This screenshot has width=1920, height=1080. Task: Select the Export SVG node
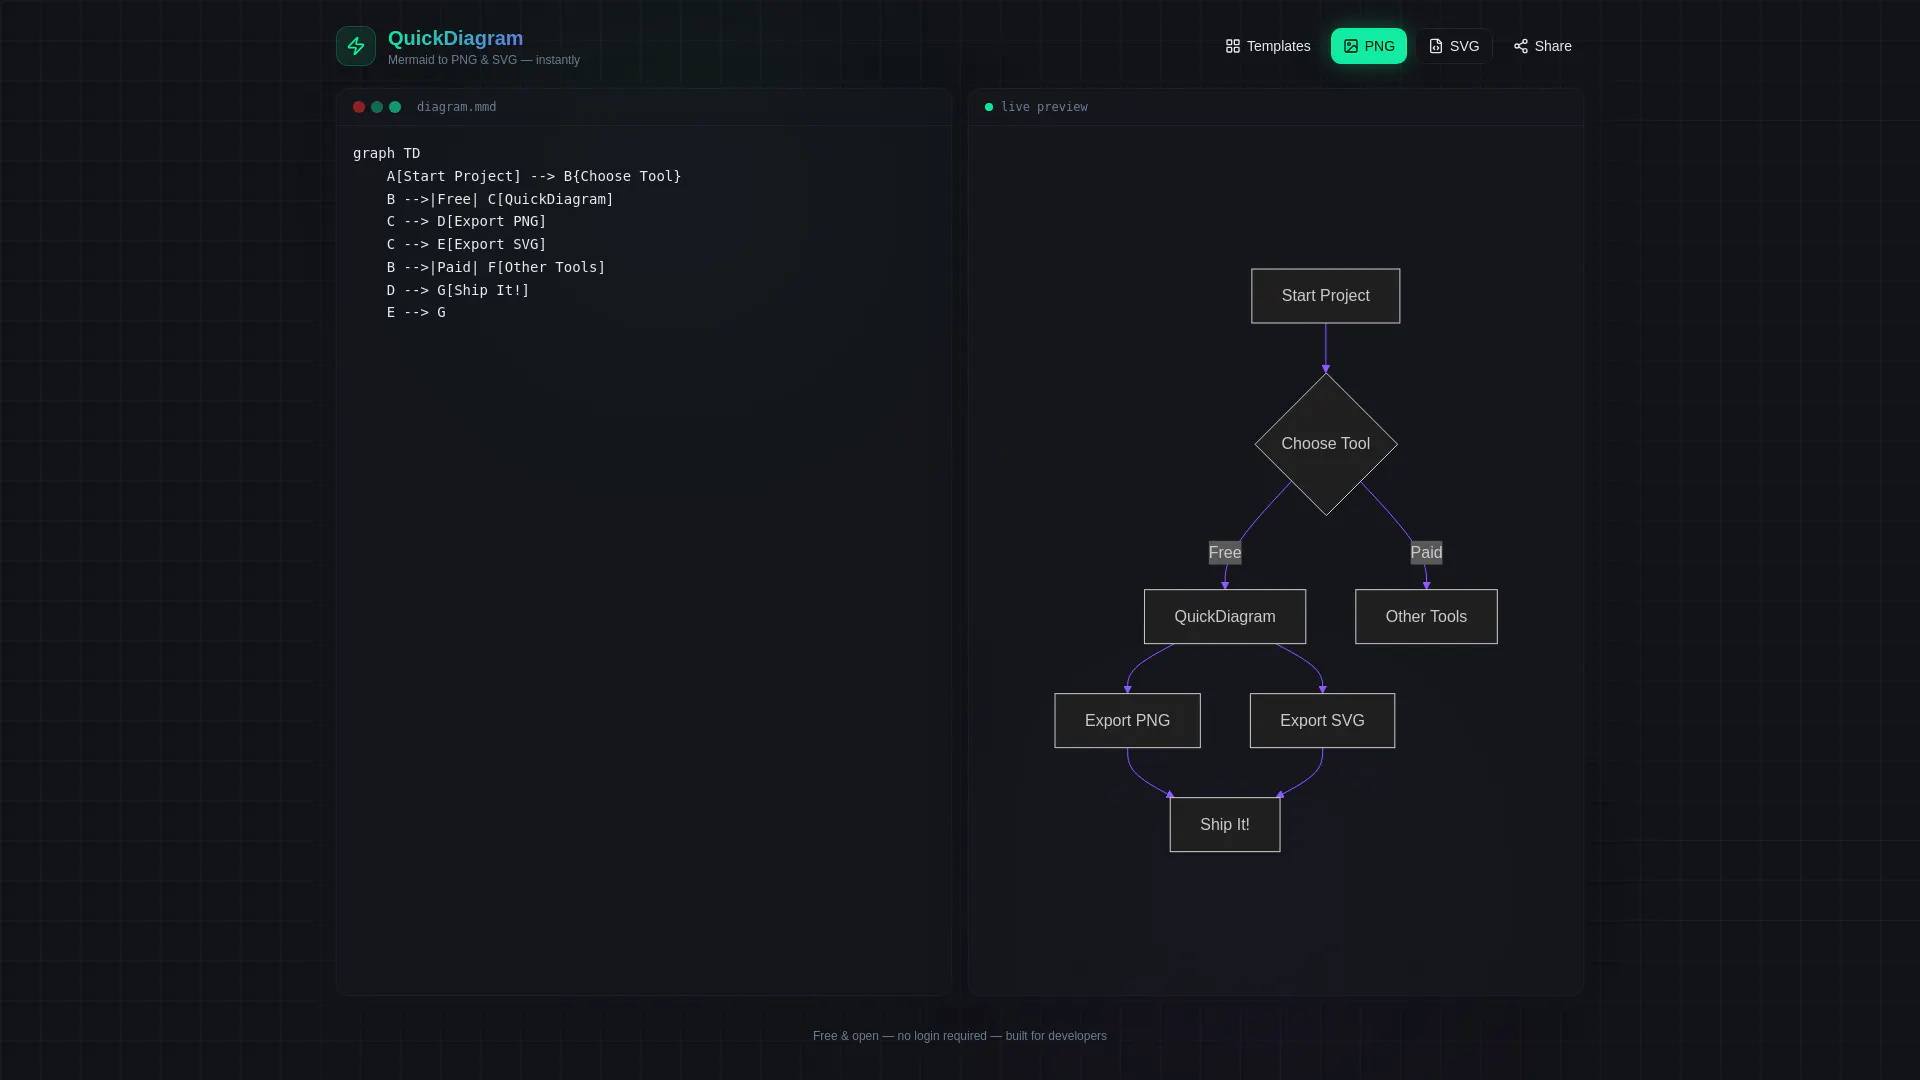pos(1322,721)
